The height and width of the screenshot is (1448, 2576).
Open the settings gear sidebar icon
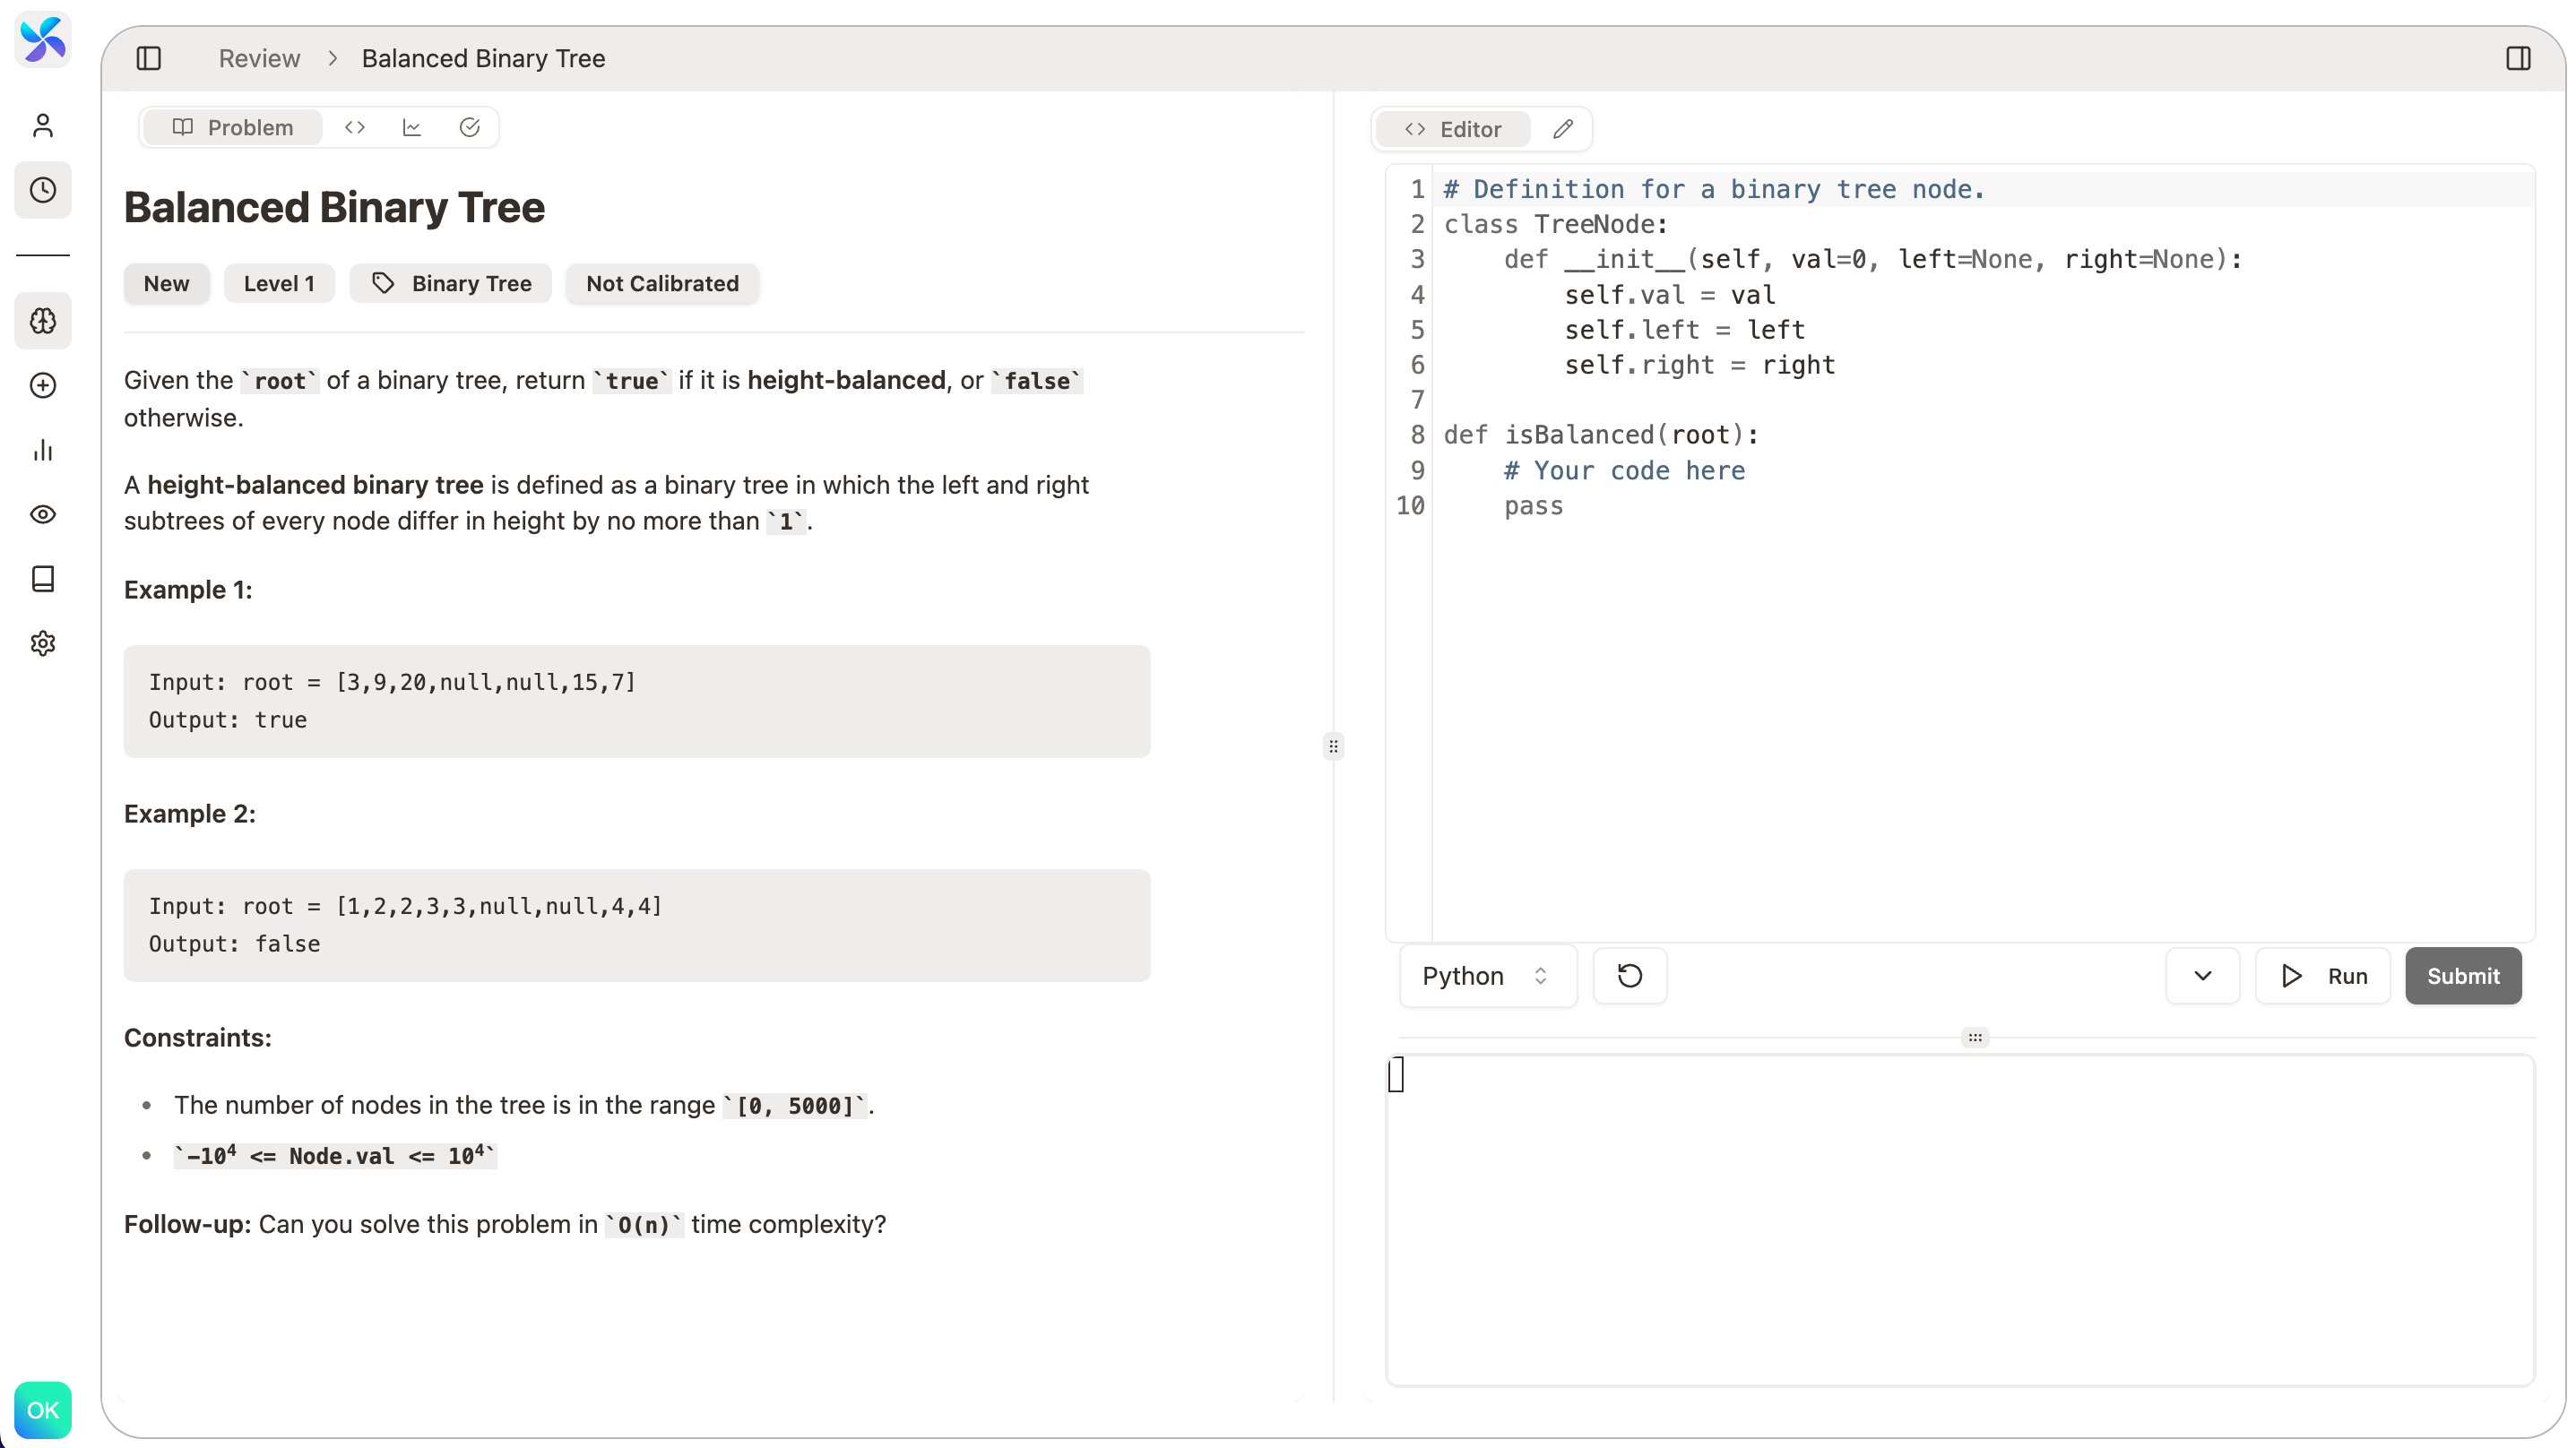pyautogui.click(x=43, y=643)
